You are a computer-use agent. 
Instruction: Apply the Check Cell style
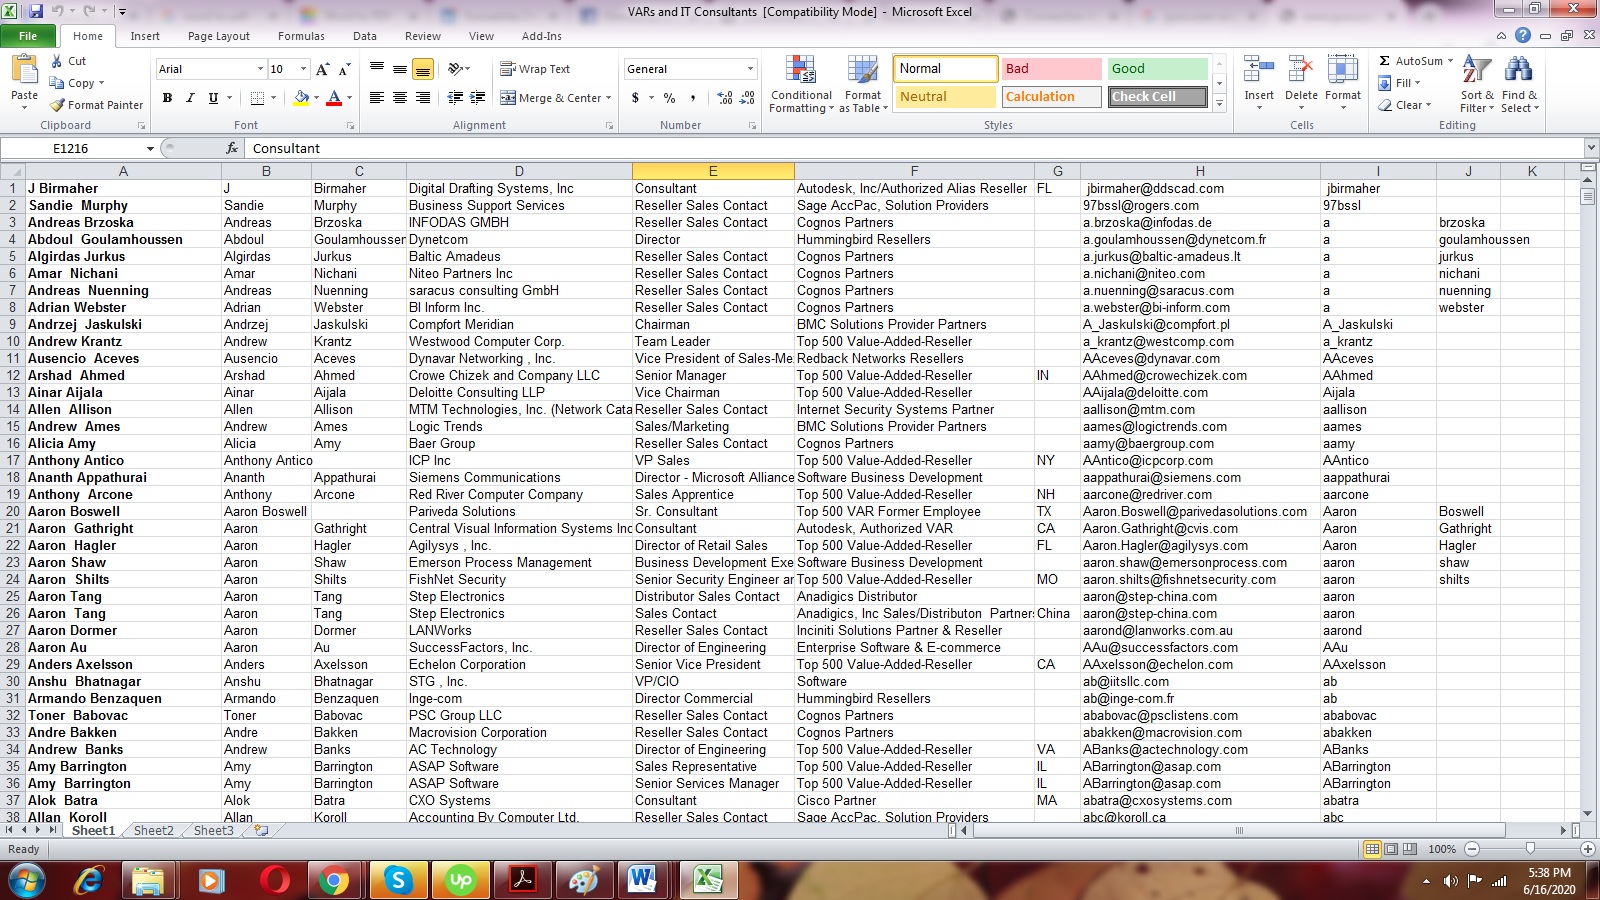point(1157,97)
